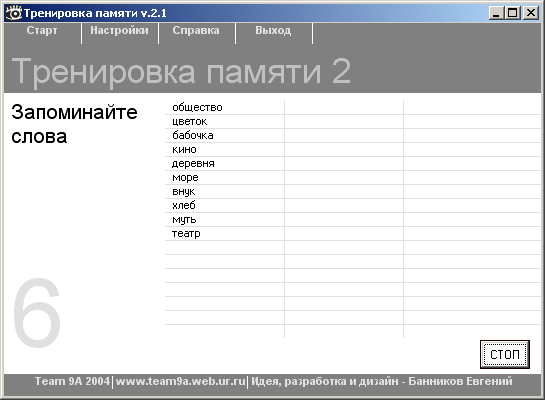
Task: Click the eye icon in title bar
Action: click(x=14, y=13)
